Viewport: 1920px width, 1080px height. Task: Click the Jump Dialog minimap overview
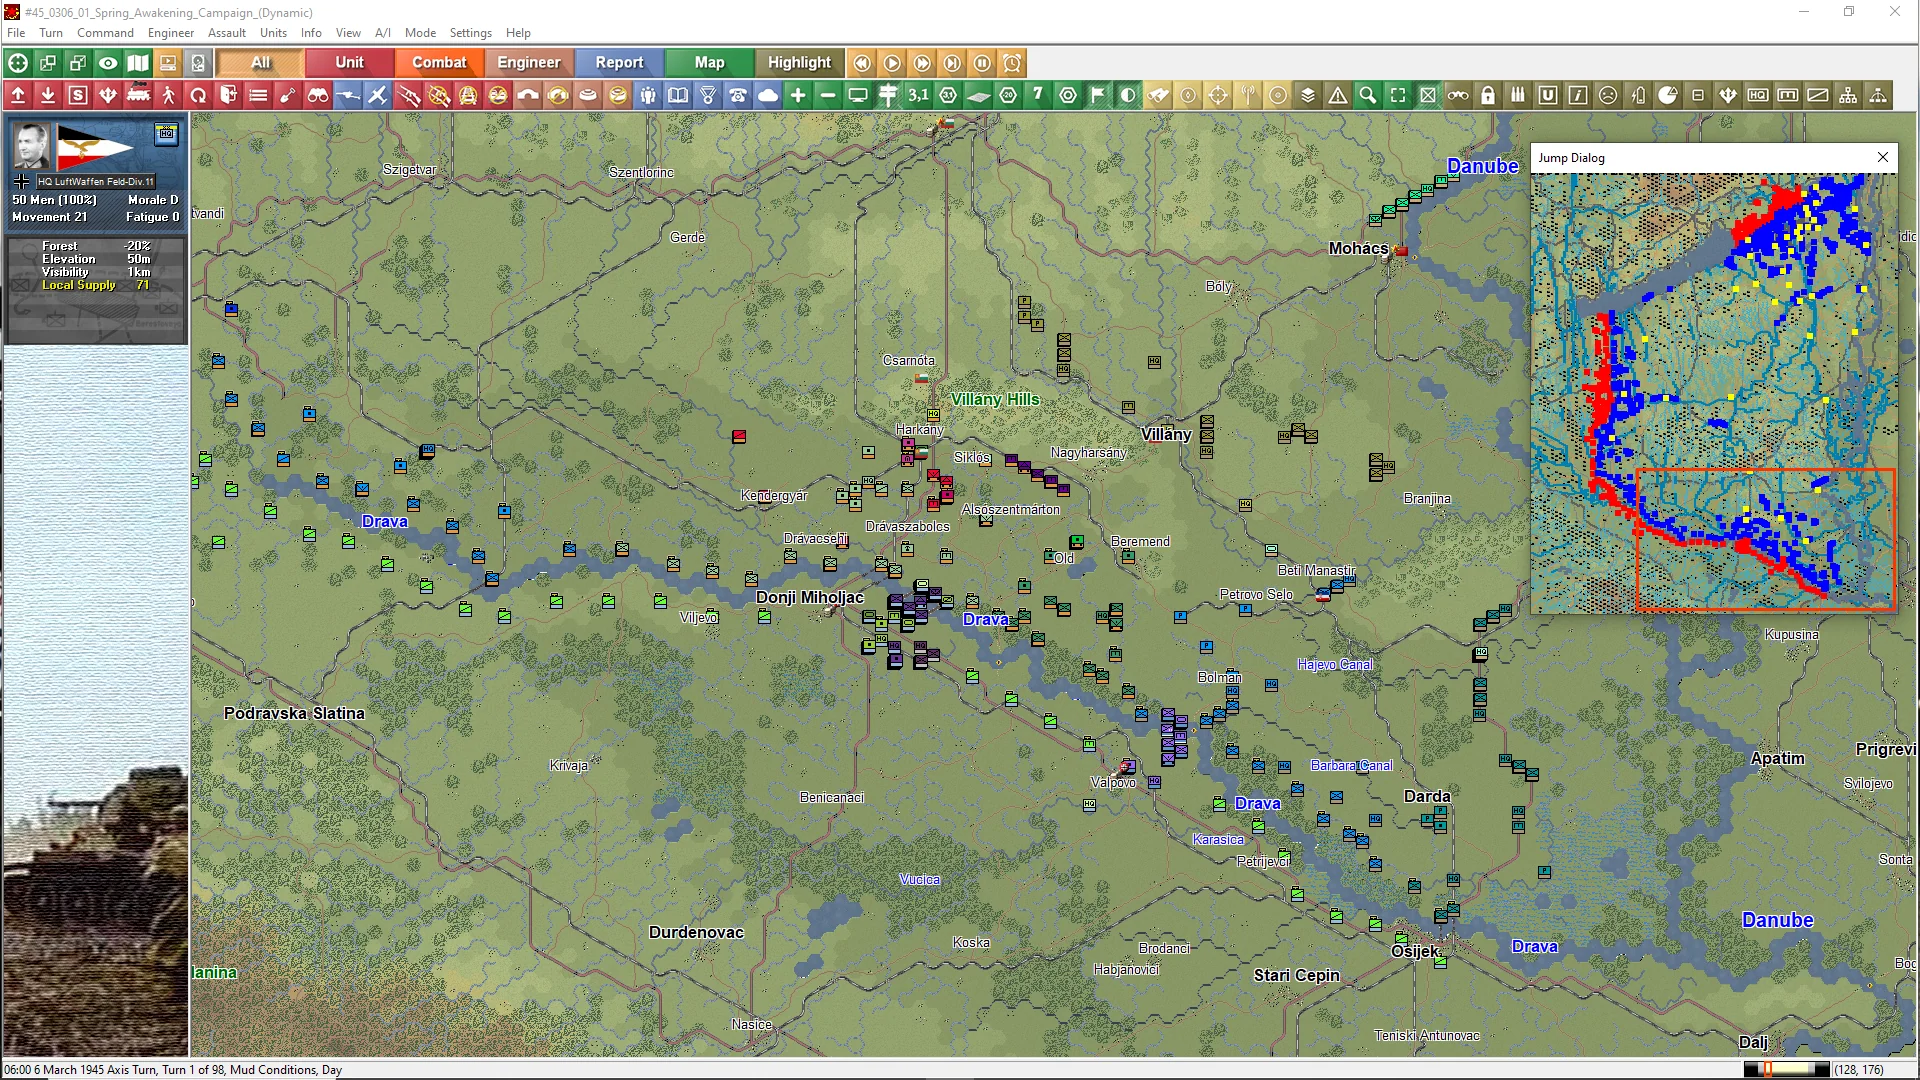1714,393
